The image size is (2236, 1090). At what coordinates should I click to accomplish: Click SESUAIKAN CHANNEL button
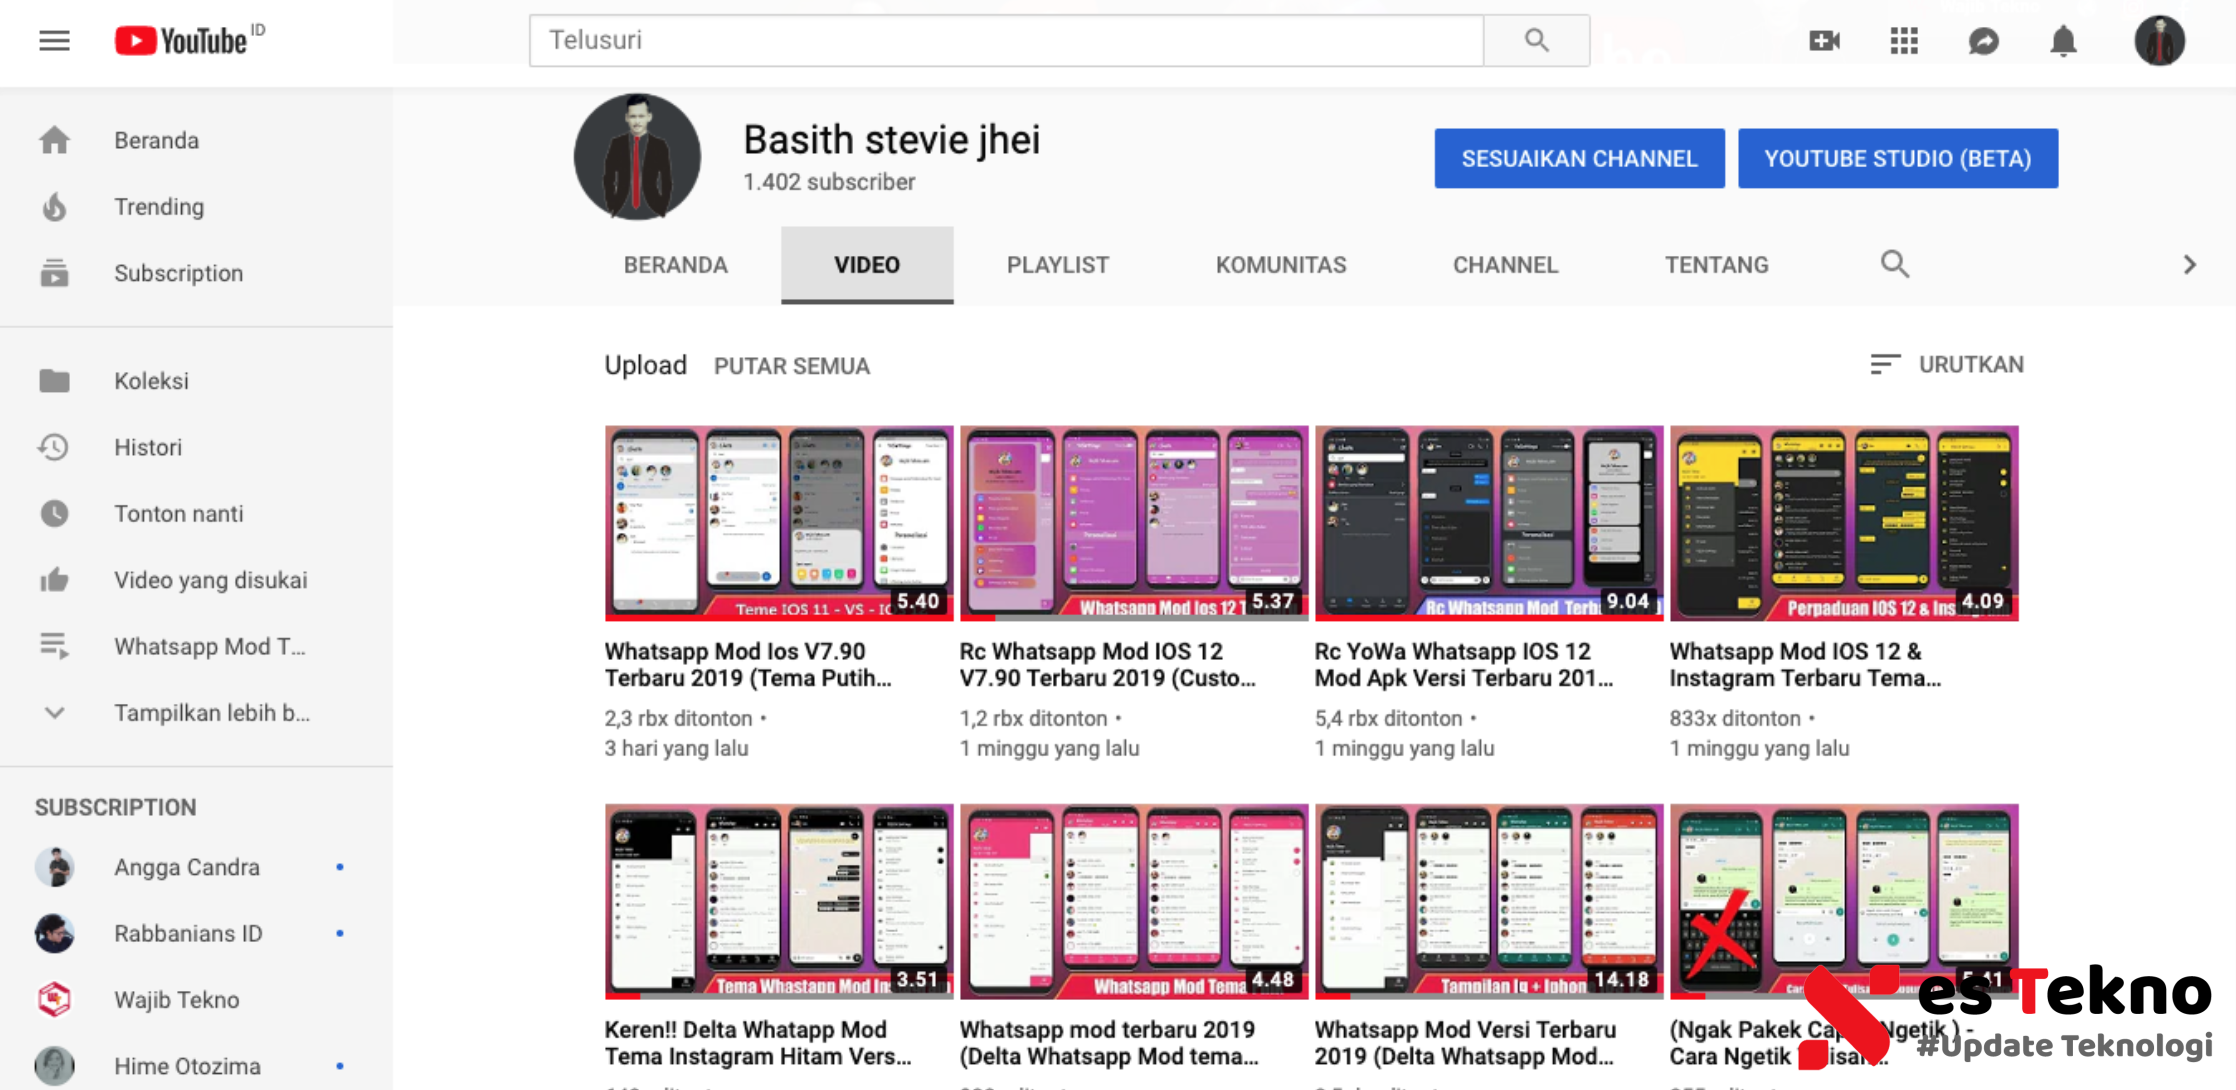pyautogui.click(x=1579, y=158)
